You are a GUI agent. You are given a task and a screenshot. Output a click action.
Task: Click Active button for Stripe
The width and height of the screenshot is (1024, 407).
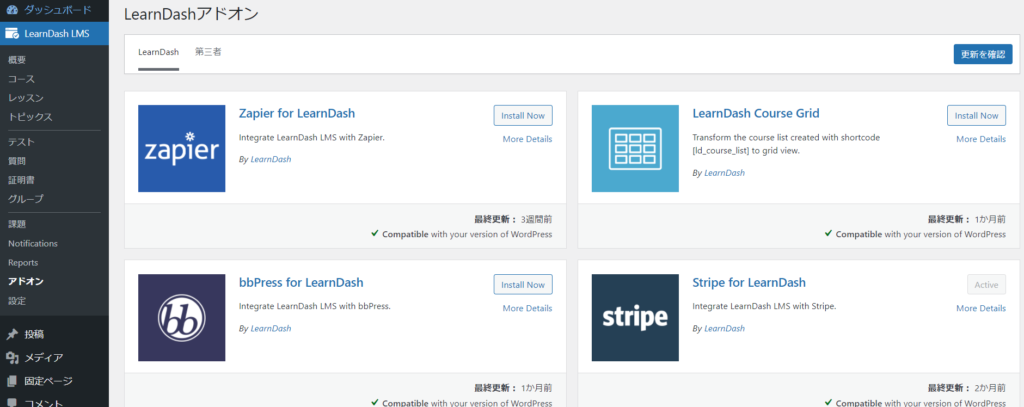coord(986,285)
